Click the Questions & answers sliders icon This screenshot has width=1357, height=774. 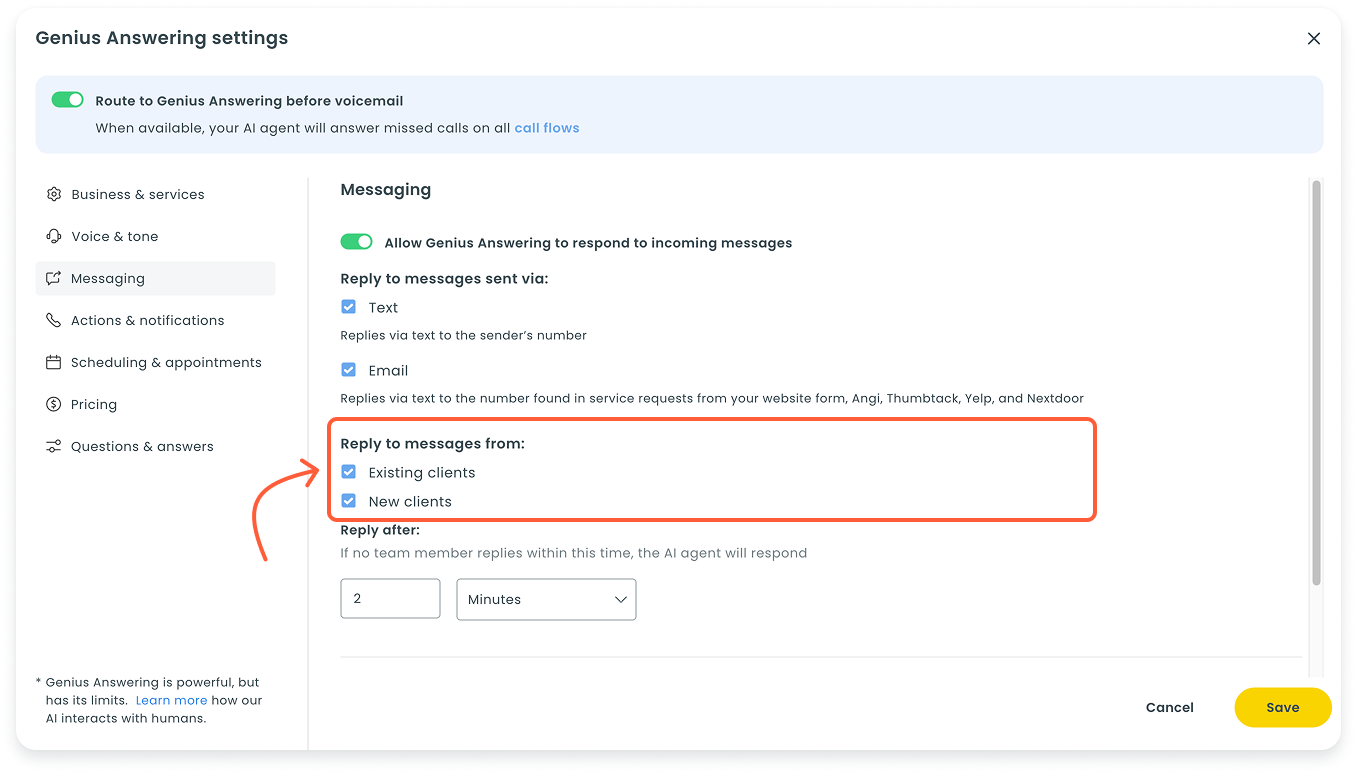point(54,446)
